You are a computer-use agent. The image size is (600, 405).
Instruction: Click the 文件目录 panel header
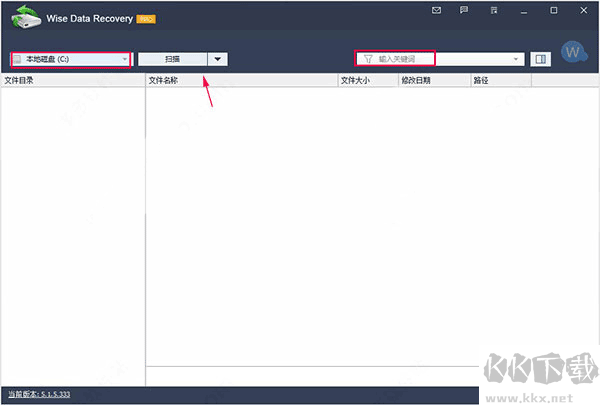coord(73,80)
